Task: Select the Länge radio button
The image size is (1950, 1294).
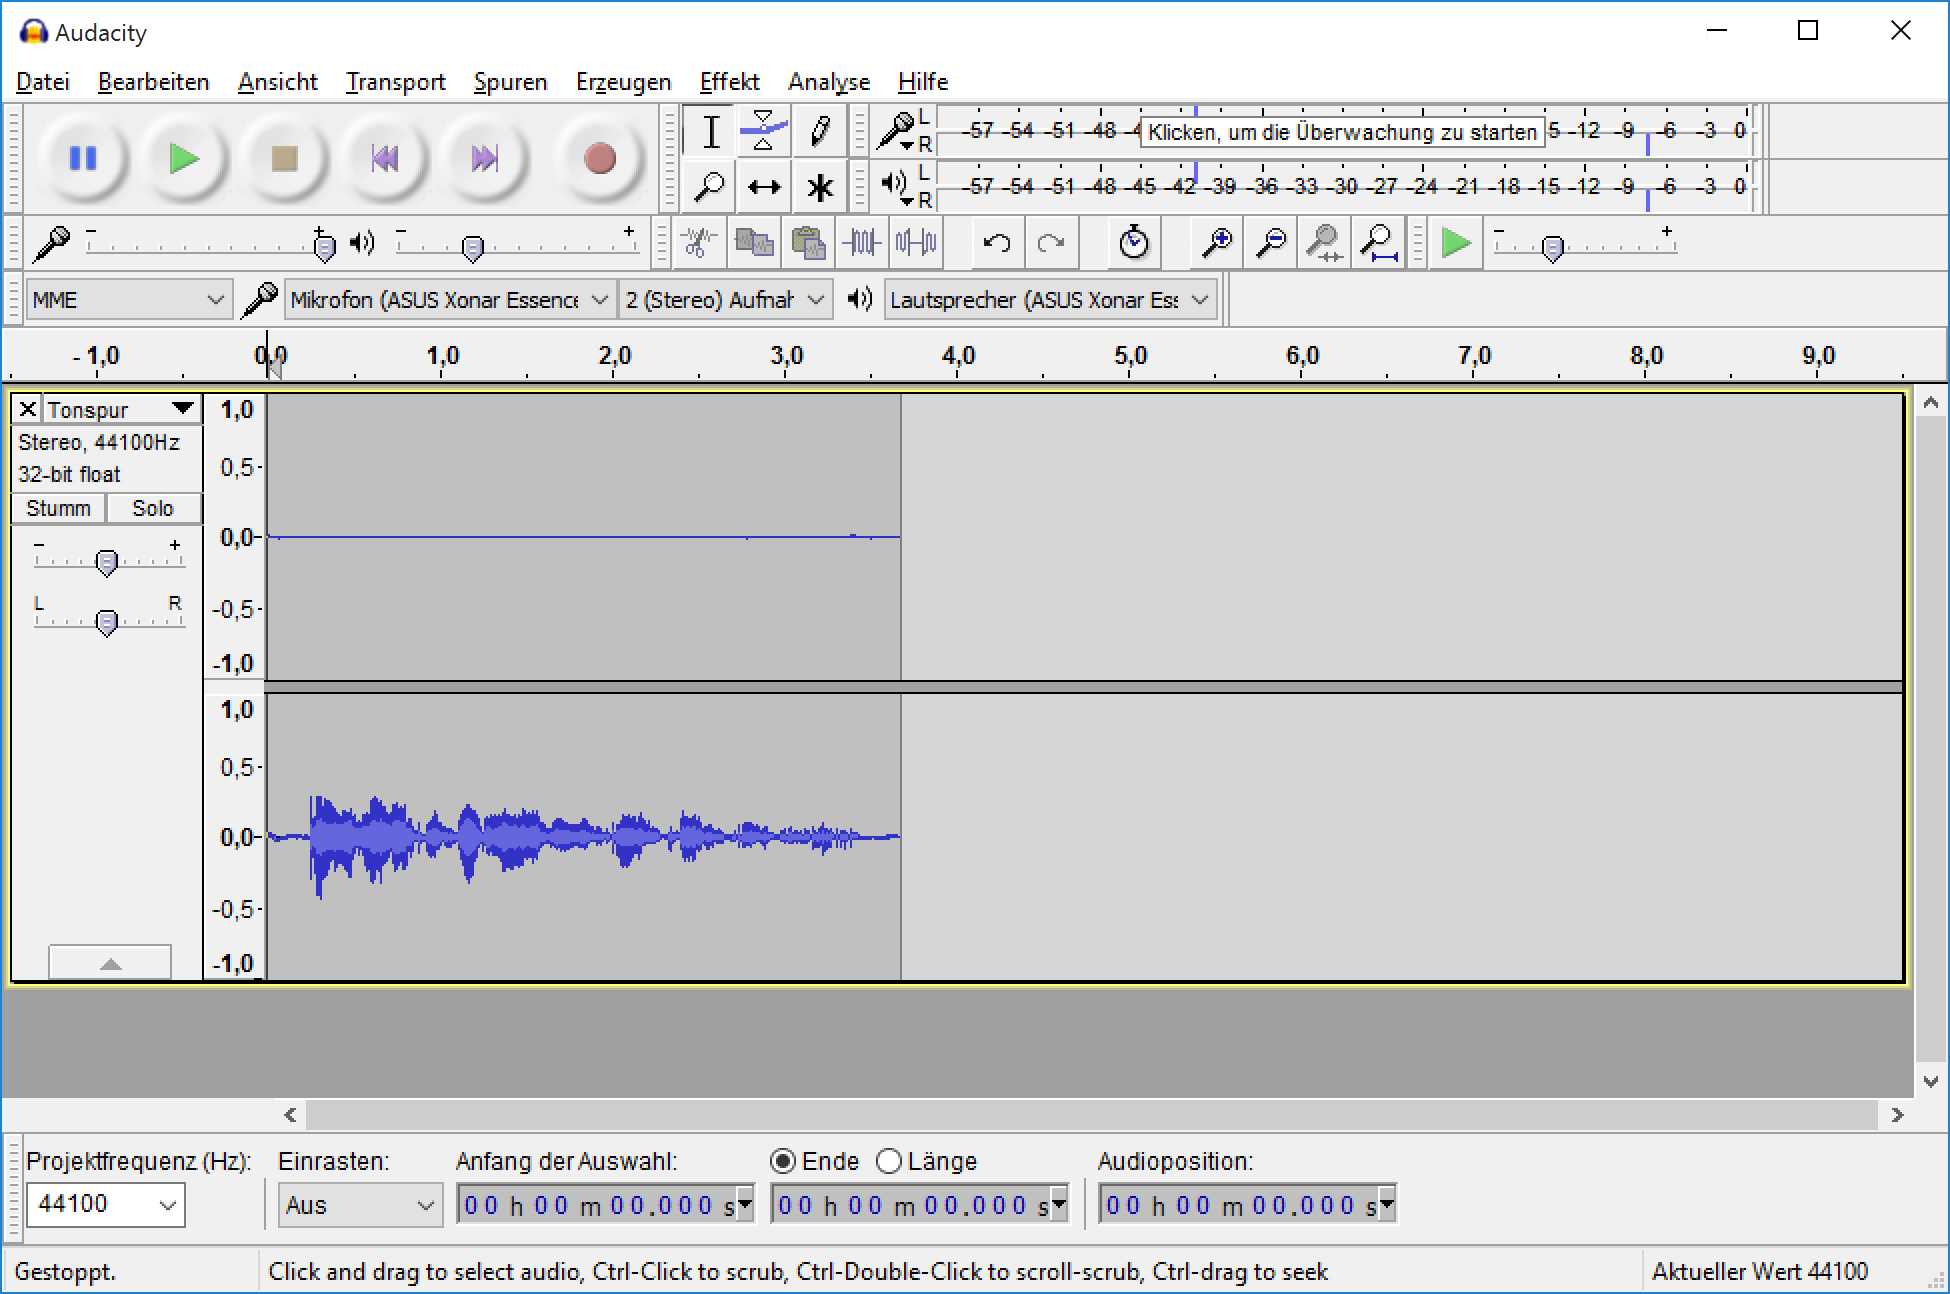Action: coord(889,1161)
